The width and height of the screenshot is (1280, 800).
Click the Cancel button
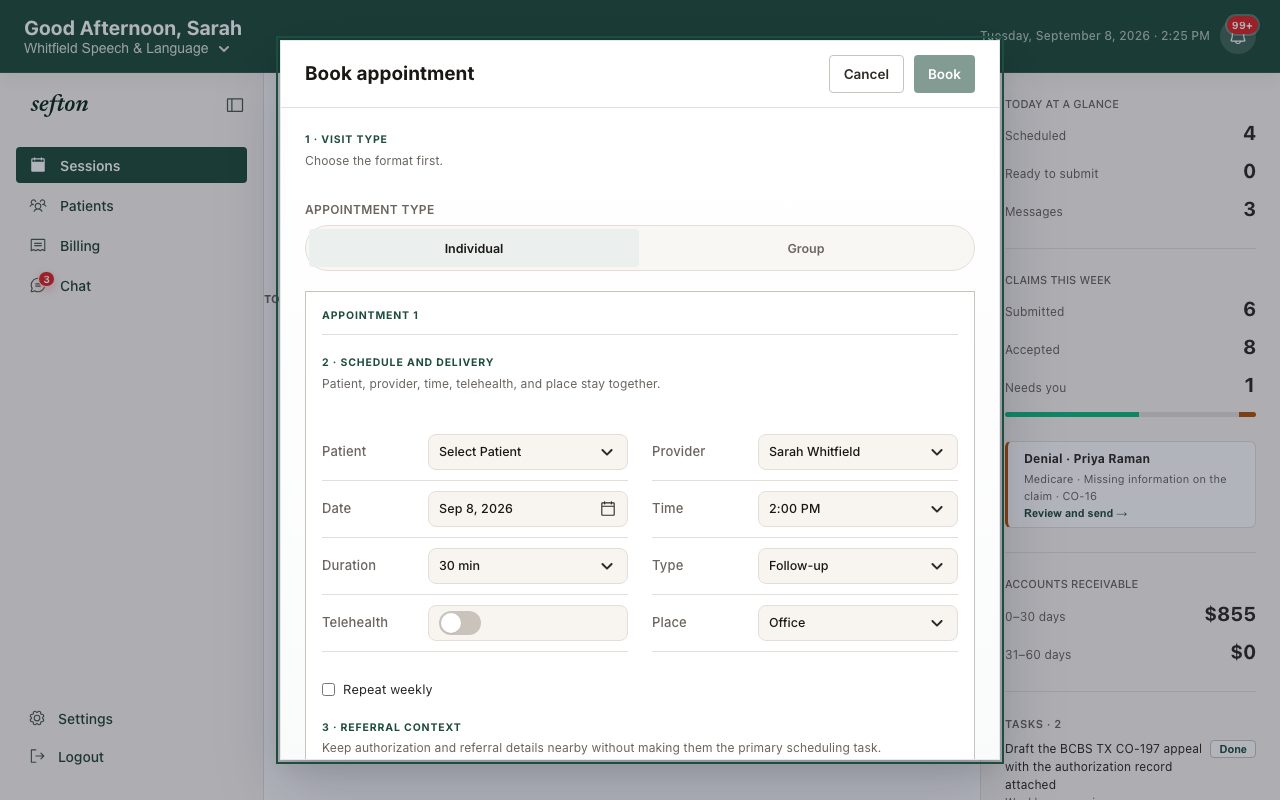[866, 74]
